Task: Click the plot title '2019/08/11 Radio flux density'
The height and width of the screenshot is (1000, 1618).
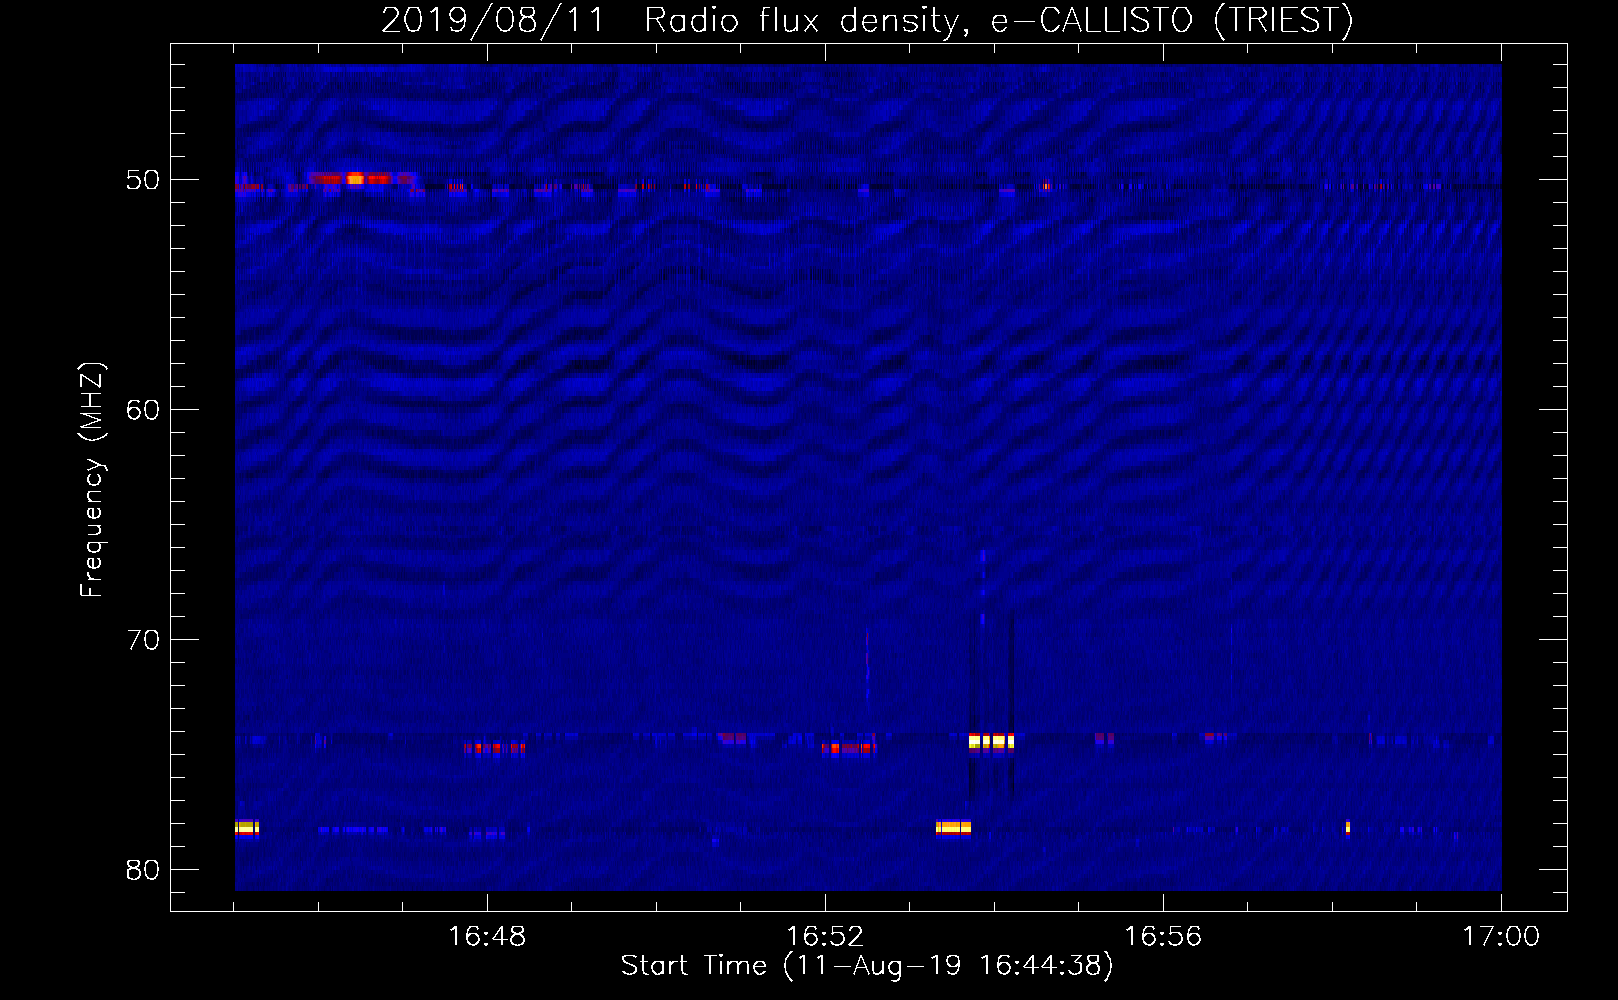Action: click(x=867, y=20)
